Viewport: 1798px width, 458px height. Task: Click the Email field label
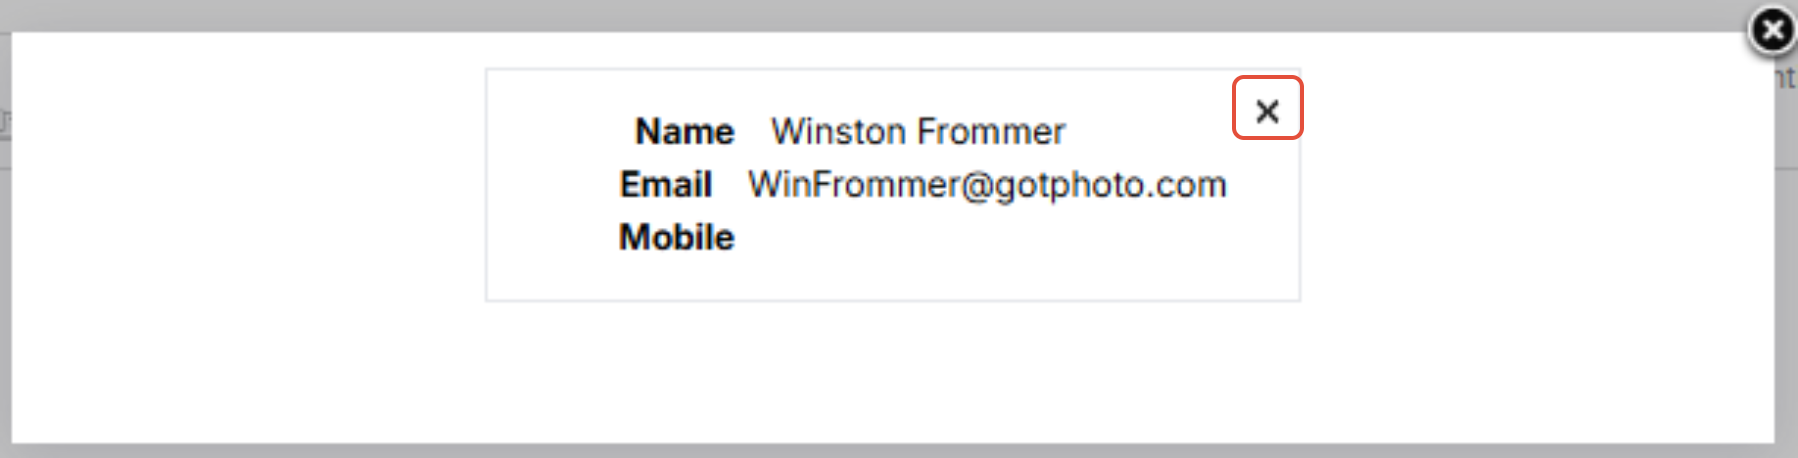666,184
